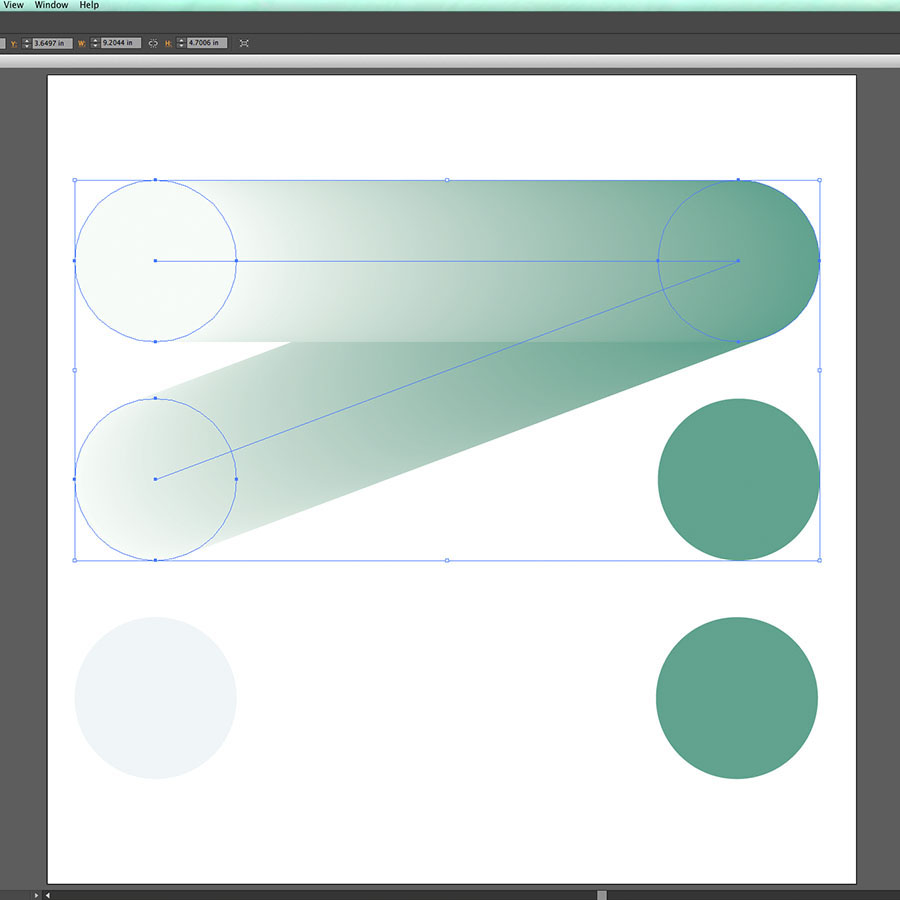Toggle constrain width and height proportions link

153,43
